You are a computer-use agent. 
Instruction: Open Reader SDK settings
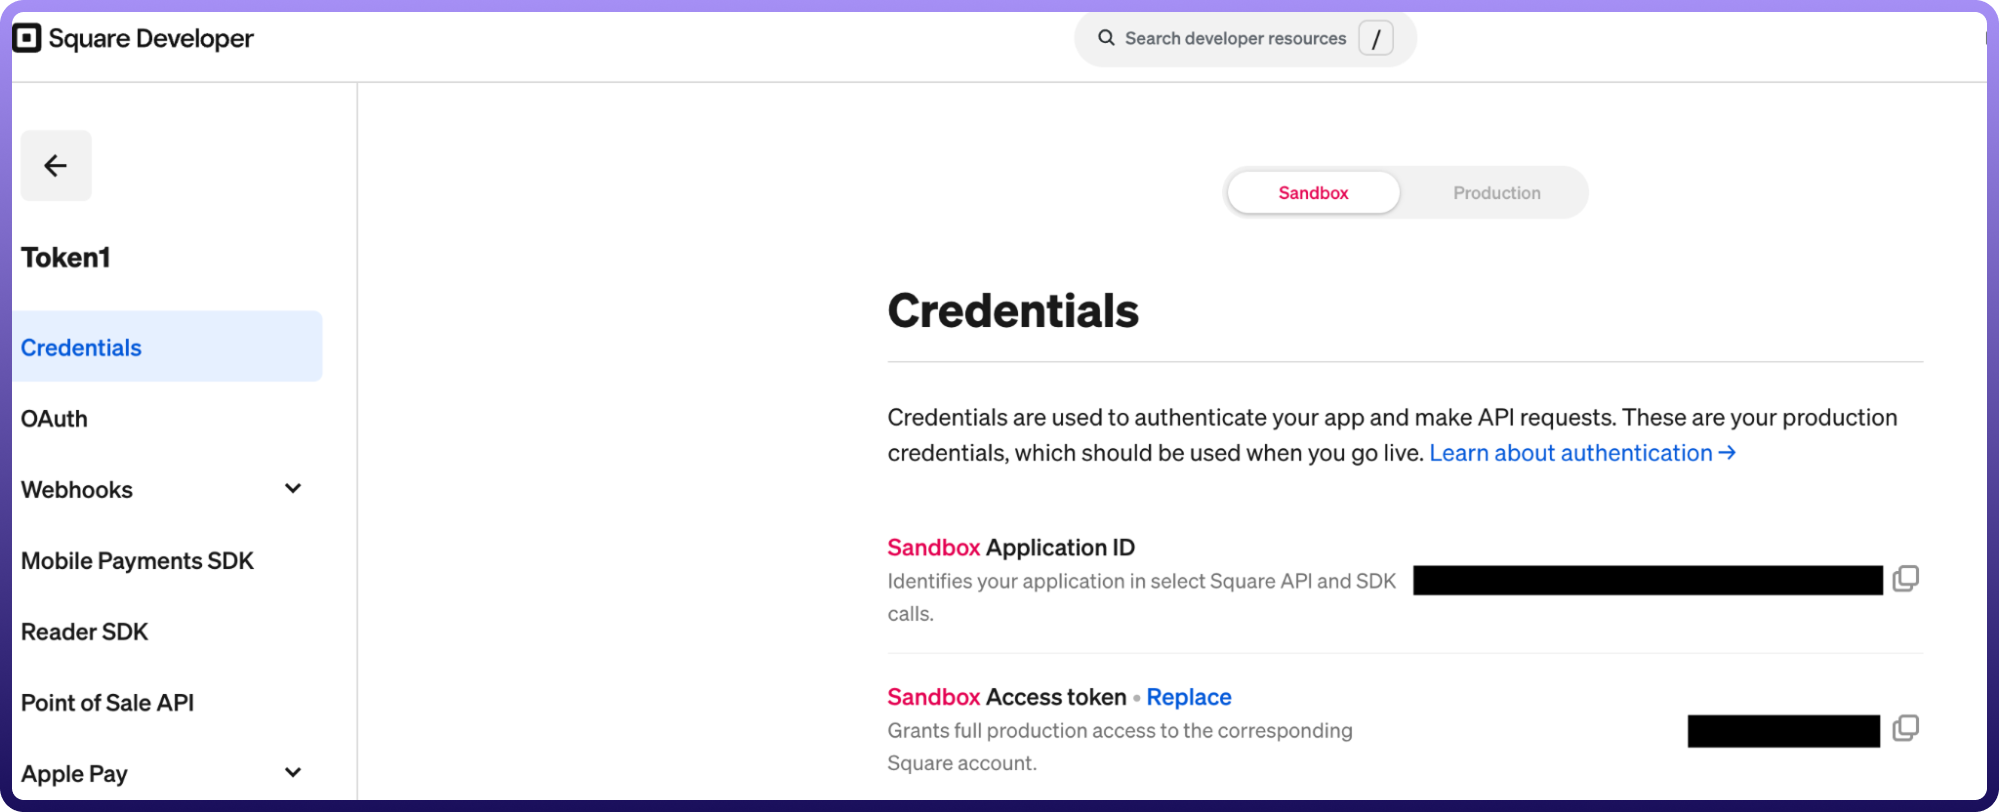click(x=84, y=632)
